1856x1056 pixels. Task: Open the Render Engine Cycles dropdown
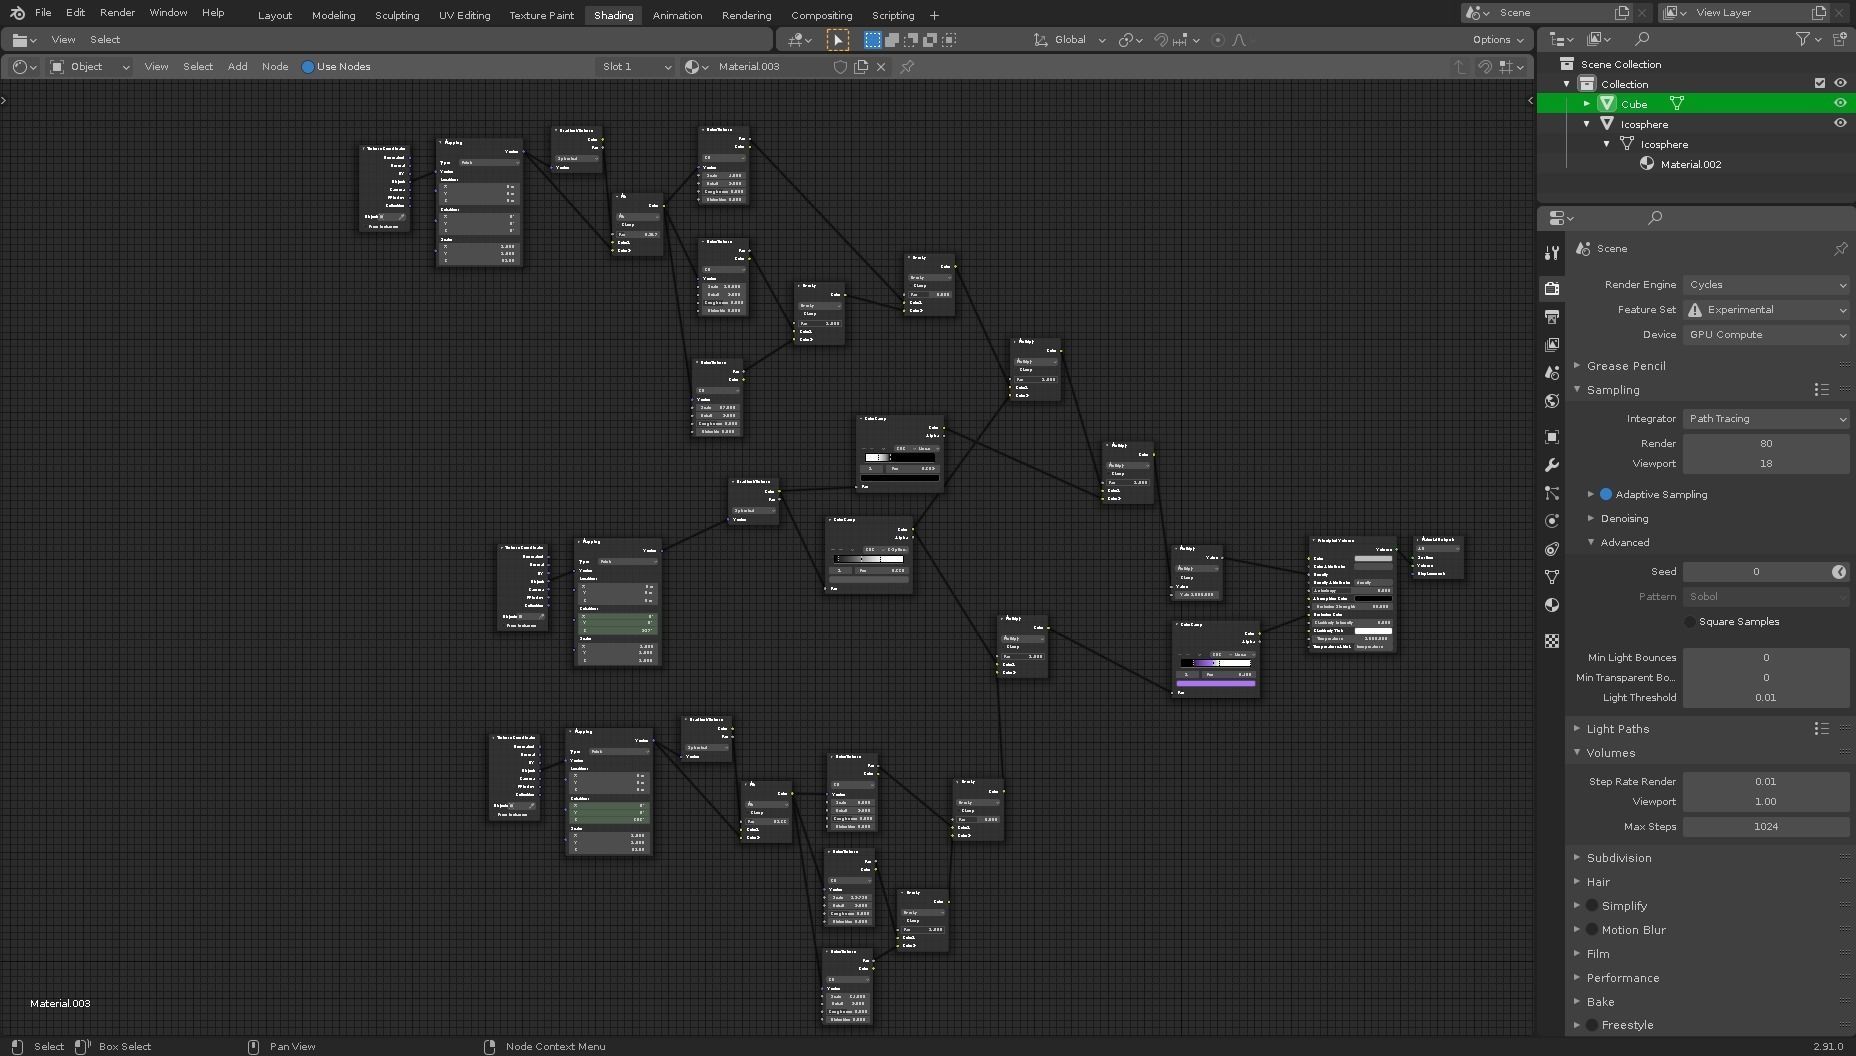click(x=1766, y=285)
